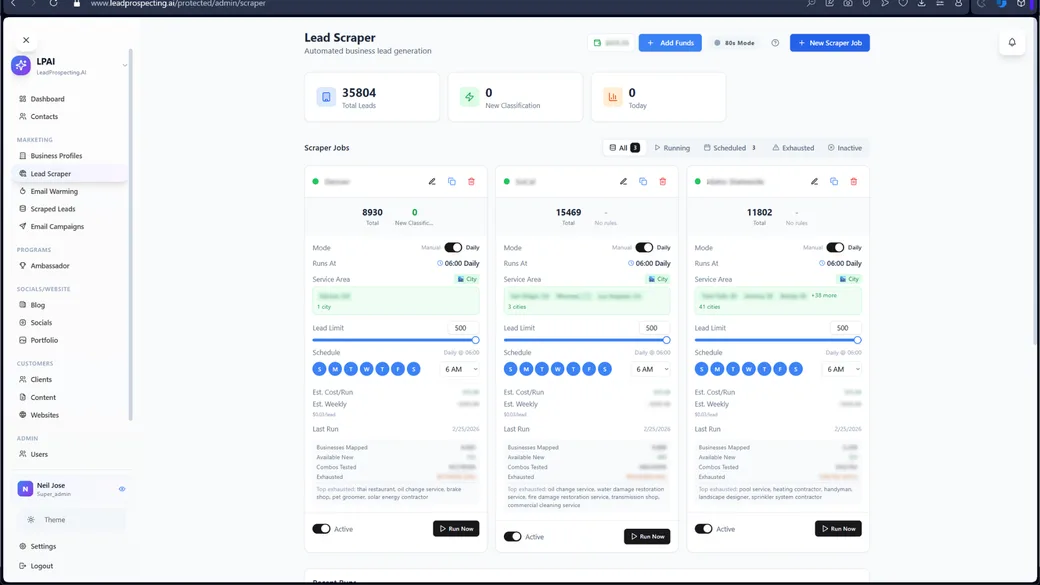The image size is (1040, 585).
Task: Switch to the Scheduled jobs tab
Action: [729, 148]
